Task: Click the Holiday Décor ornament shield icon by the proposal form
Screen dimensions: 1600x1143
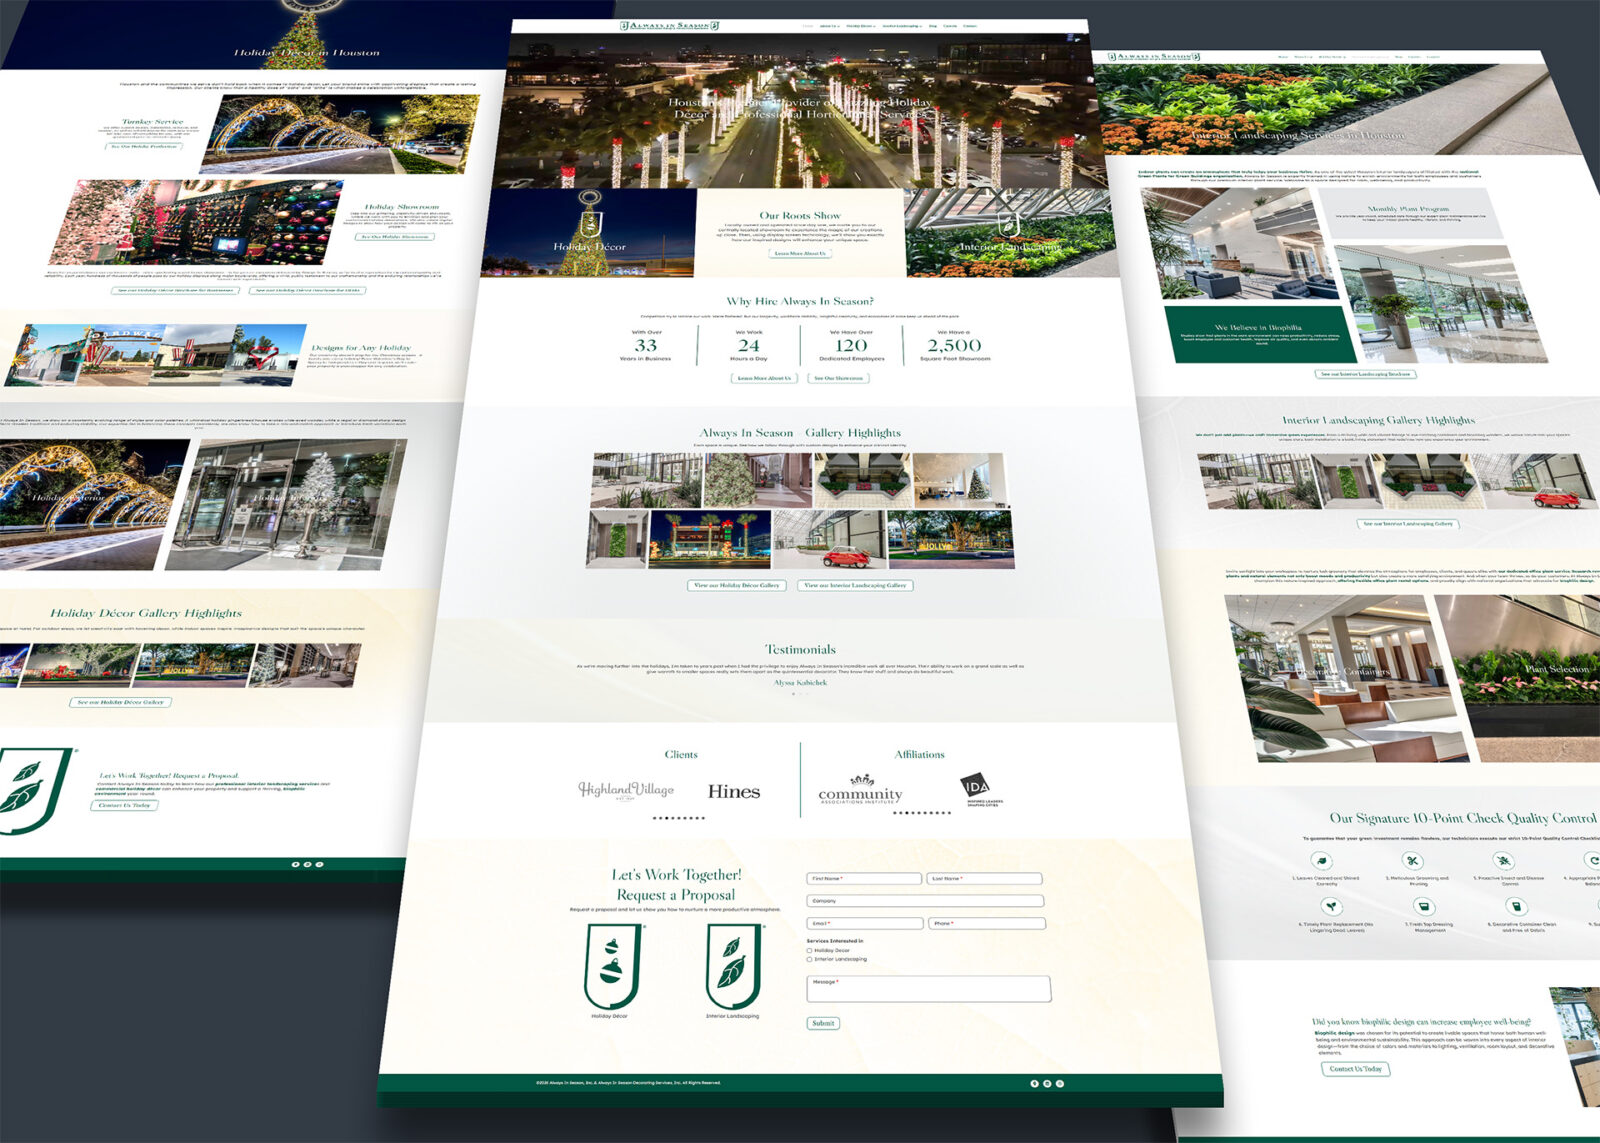Action: pyautogui.click(x=613, y=967)
